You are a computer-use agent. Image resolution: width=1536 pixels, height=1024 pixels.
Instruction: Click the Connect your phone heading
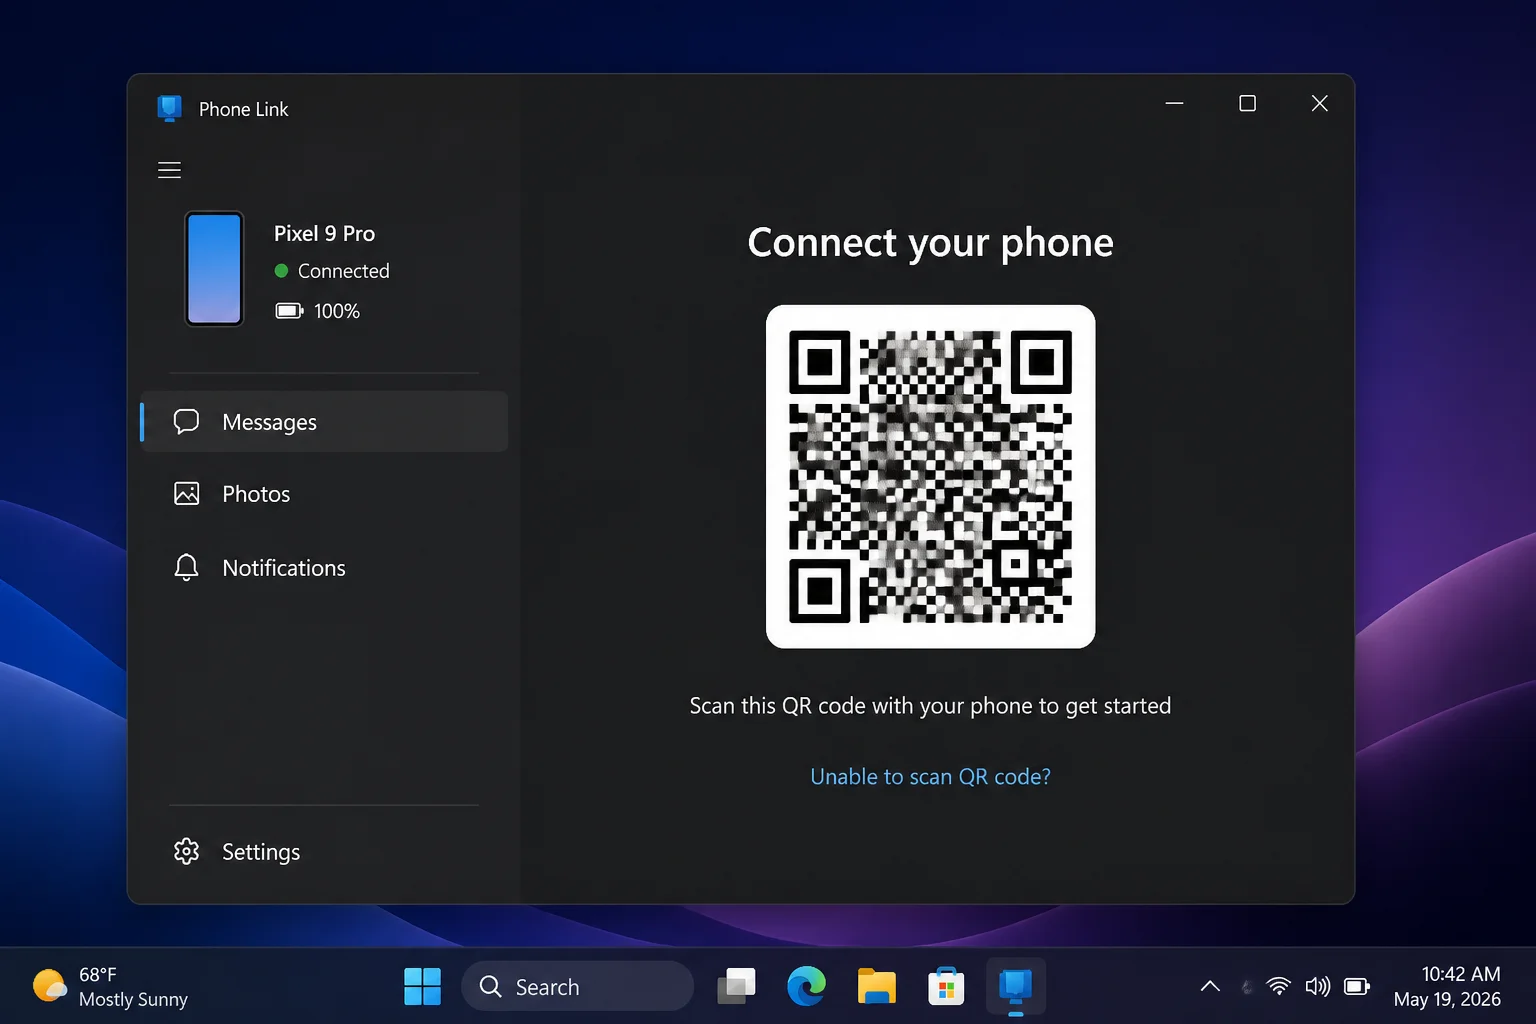click(x=930, y=242)
